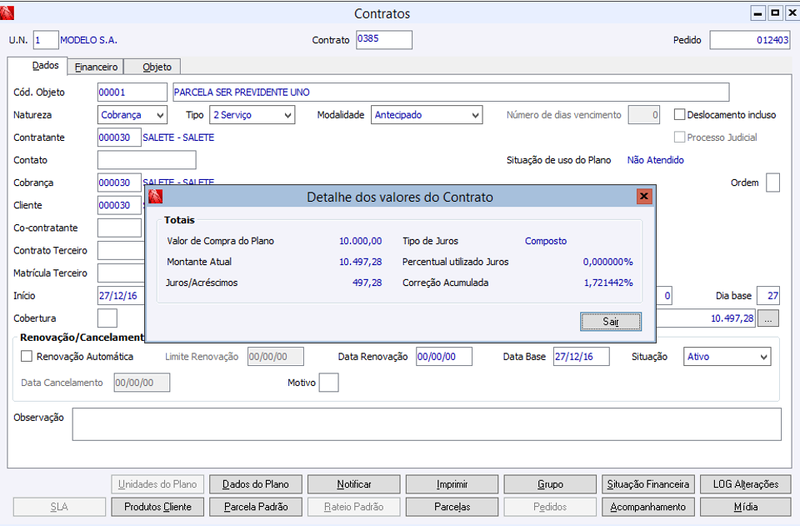Expand the Natureza dropdown
800x526 pixels.
[x=132, y=115]
